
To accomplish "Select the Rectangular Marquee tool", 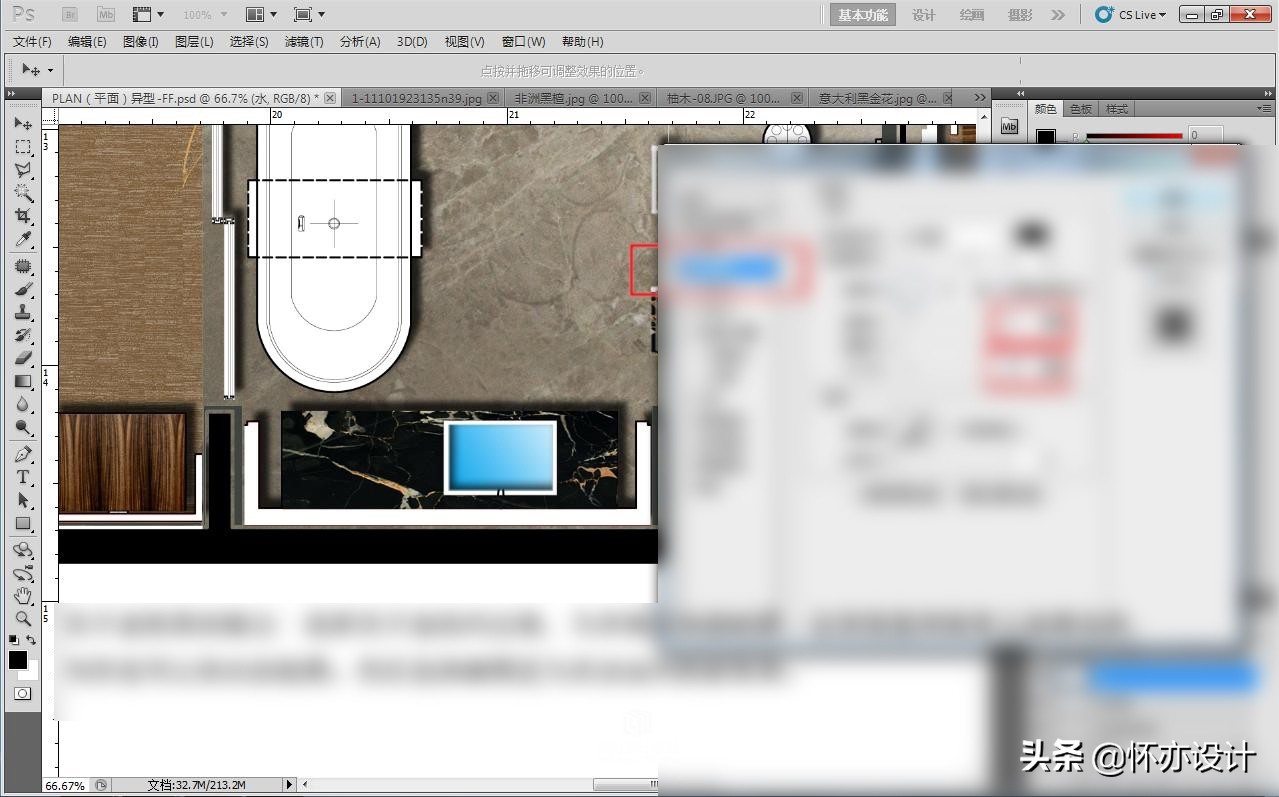I will click(23, 146).
